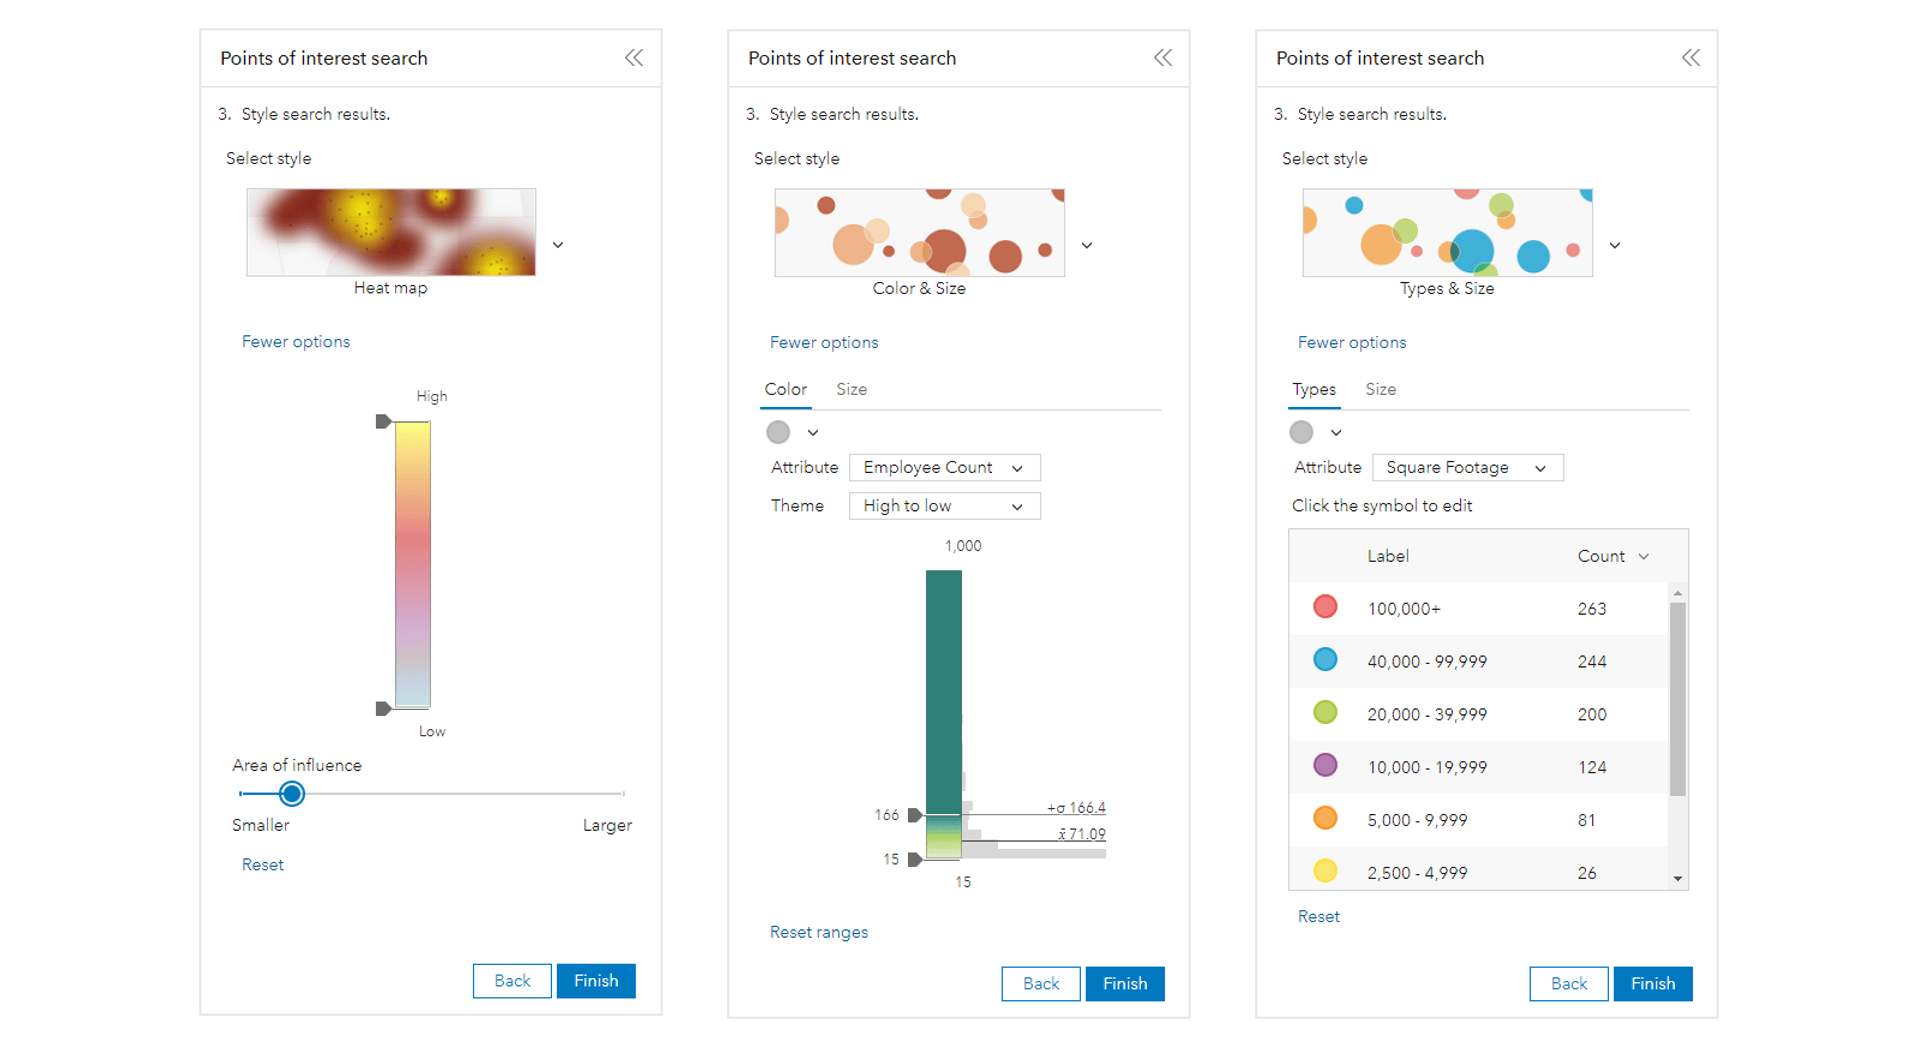The height and width of the screenshot is (1050, 1920).
Task: Edit the blue 40,000 - 99,999 symbol
Action: [x=1325, y=660]
